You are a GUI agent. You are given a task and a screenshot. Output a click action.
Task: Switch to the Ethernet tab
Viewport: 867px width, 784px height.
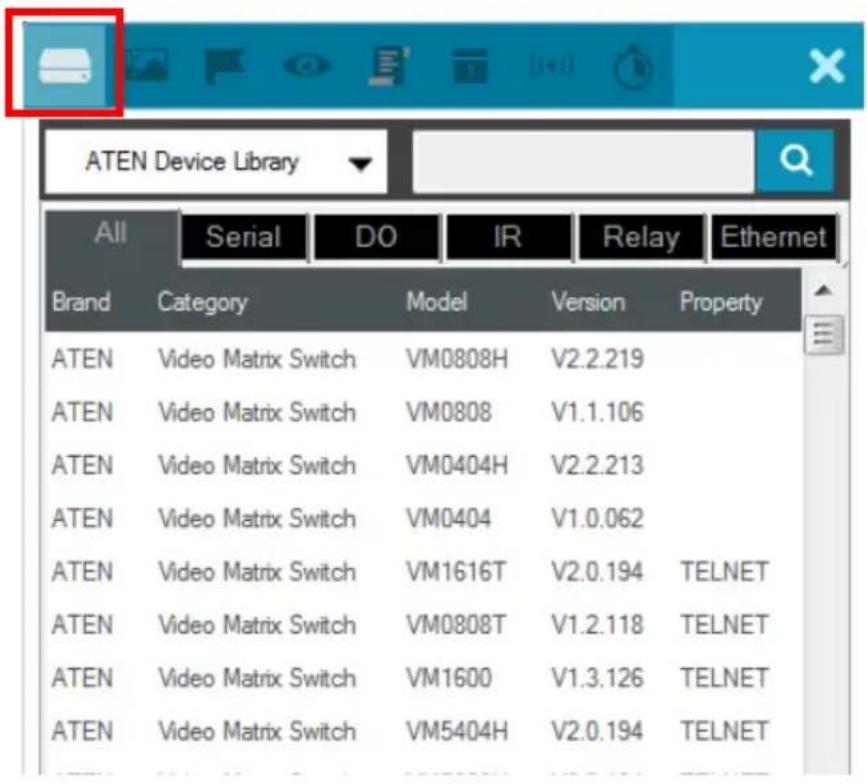774,237
